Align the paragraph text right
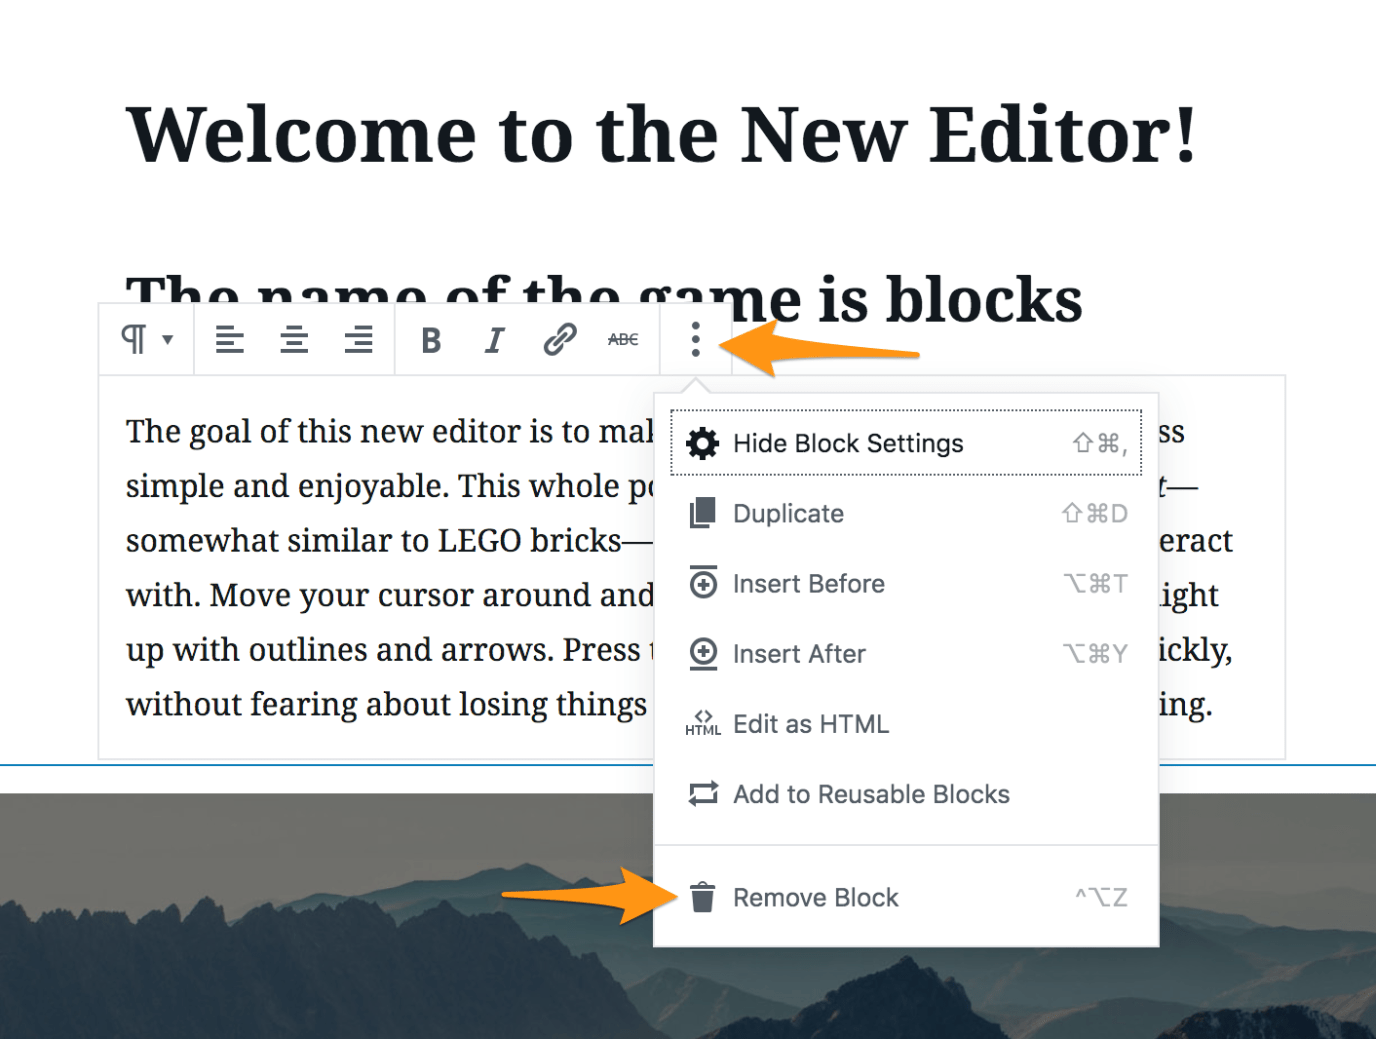 pos(358,339)
